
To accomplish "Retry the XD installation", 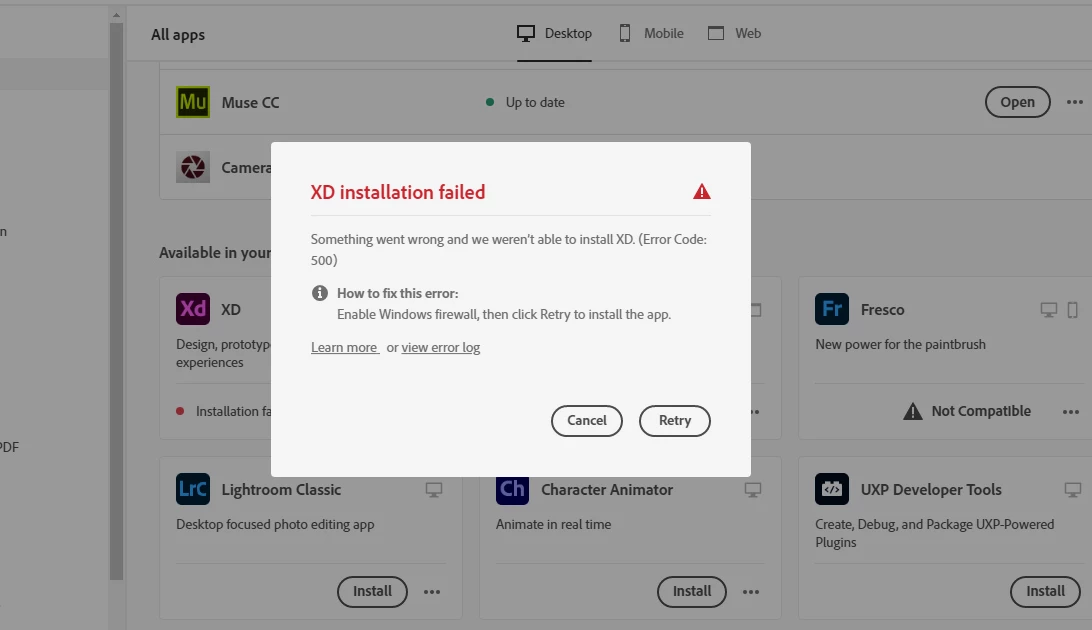I will click(x=675, y=420).
